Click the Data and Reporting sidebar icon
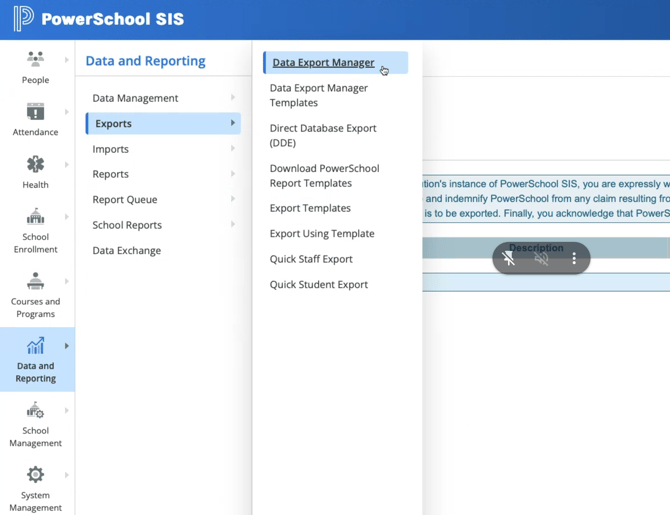The image size is (670, 515). pyautogui.click(x=36, y=347)
